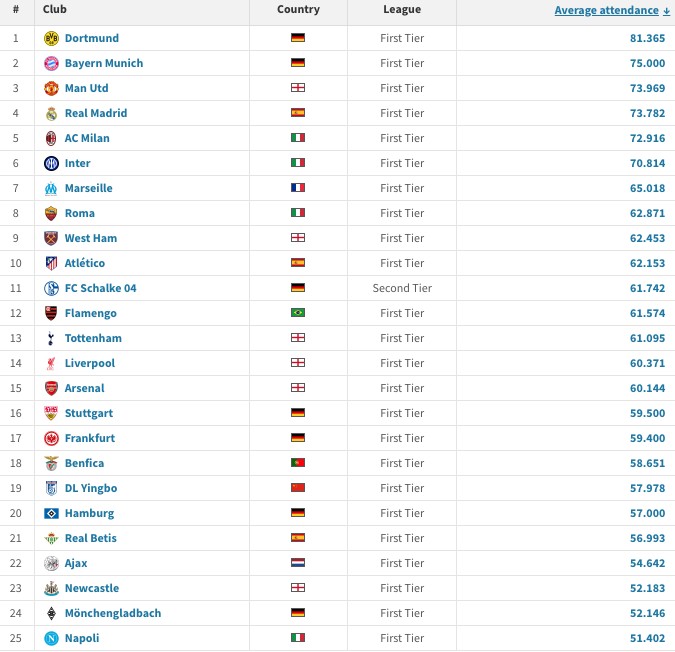Screen dimensions: 675x652
Task: Open the Mönchengladbach club link
Action: pos(112,613)
